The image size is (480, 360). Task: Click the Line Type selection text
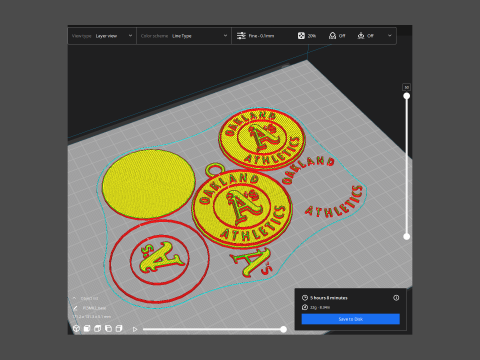click(x=182, y=36)
